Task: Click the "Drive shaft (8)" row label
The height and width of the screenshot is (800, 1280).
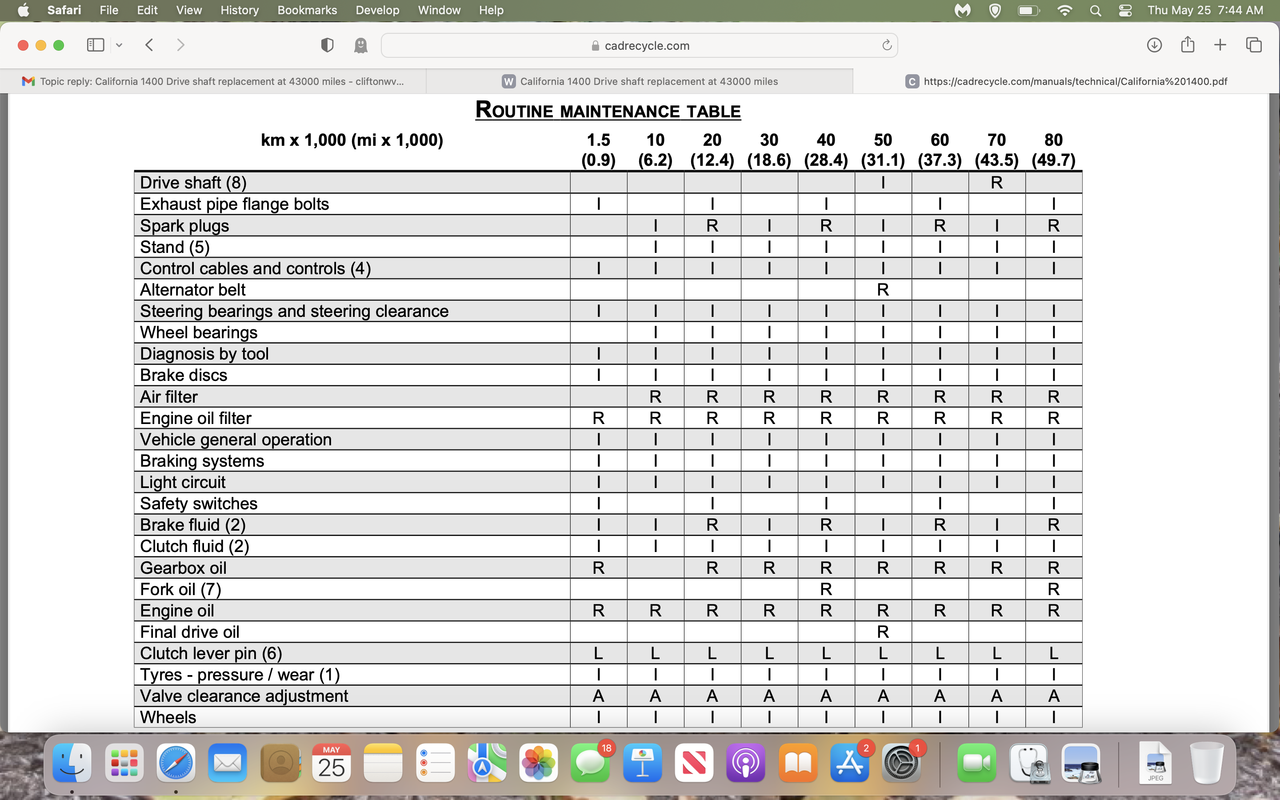Action: (193, 182)
